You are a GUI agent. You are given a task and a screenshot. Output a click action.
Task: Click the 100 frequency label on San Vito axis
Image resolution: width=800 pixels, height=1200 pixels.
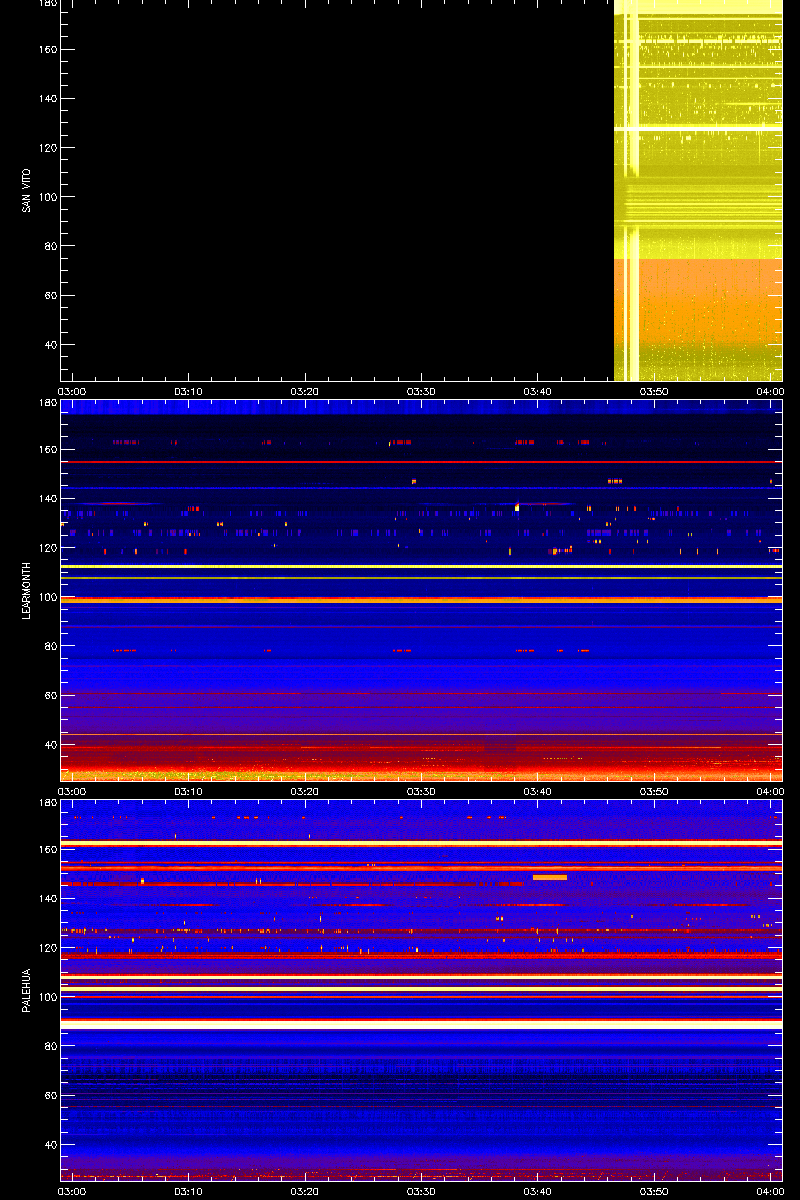coord(47,197)
